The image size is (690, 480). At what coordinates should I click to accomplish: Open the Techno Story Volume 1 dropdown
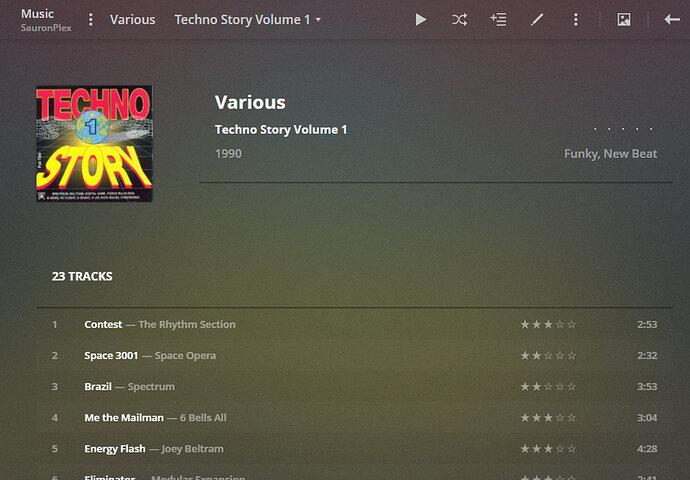[x=247, y=20]
